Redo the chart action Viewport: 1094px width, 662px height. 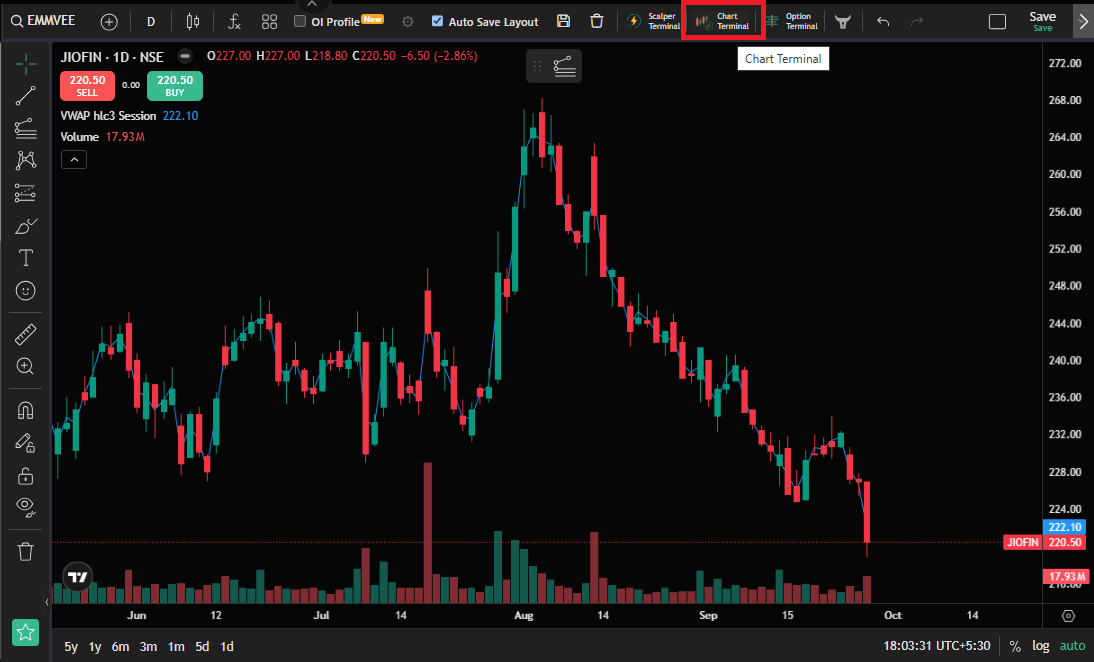click(x=917, y=22)
